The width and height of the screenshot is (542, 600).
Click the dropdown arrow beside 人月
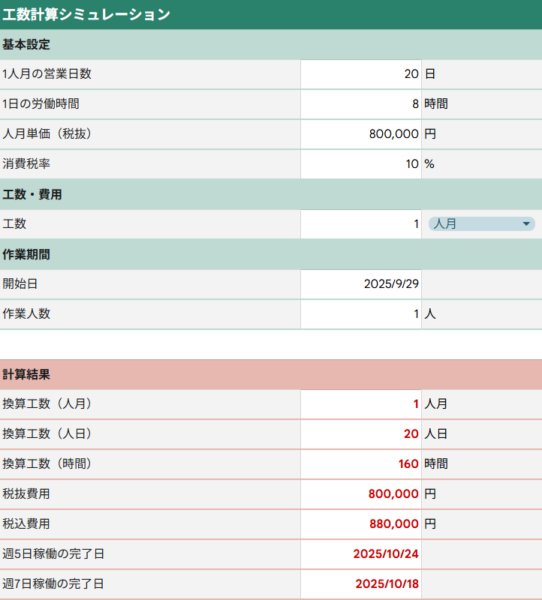(526, 224)
